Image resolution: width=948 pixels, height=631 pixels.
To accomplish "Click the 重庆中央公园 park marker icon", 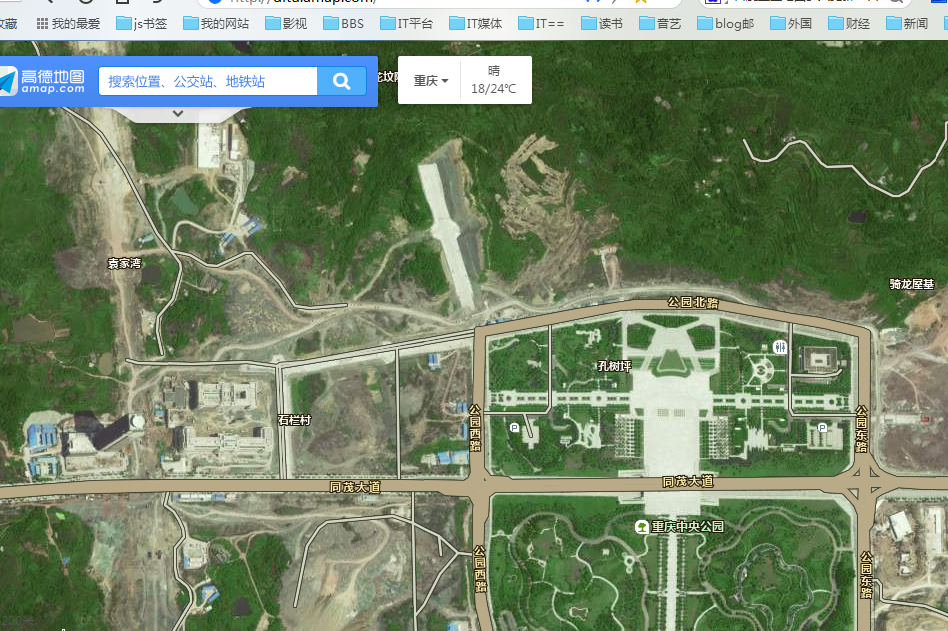I will click(x=641, y=526).
